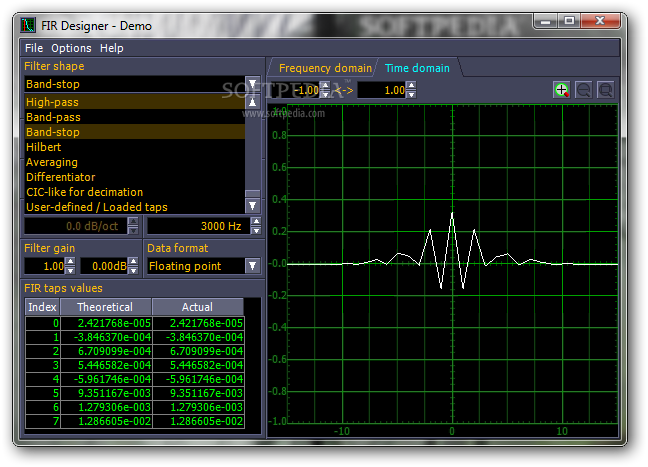648x467 pixels.
Task: Select Hilbert in the filter list
Action: pos(135,147)
